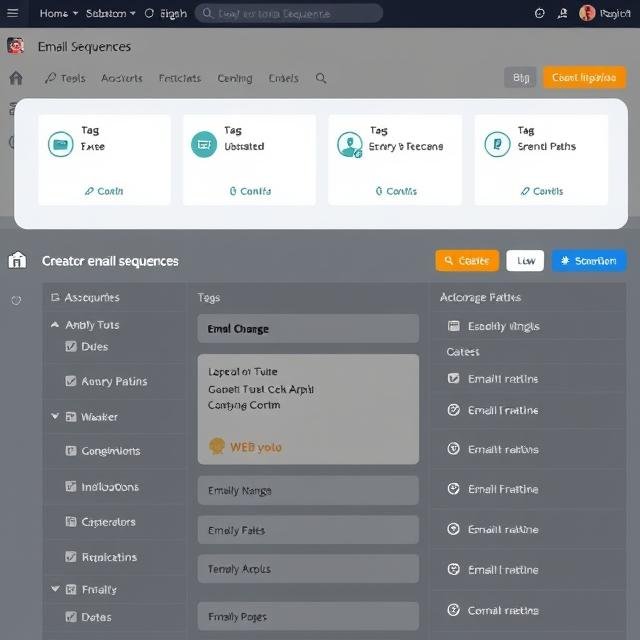Screen dimensions: 640x640
Task: Open the hamburger menu in top bar
Action: click(13, 13)
